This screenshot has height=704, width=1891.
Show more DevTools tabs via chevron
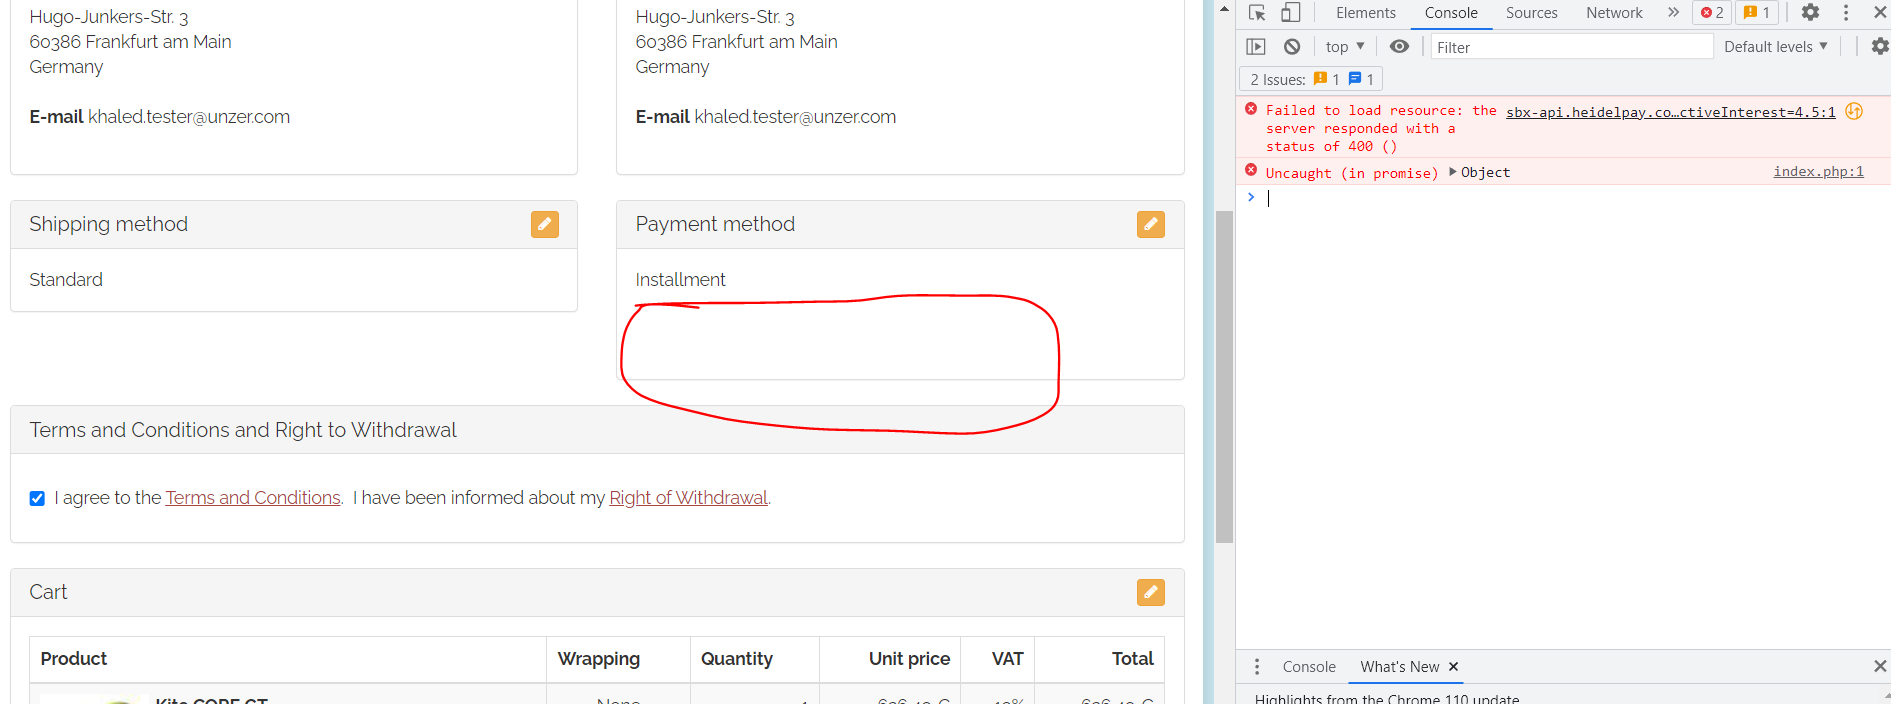(1673, 13)
